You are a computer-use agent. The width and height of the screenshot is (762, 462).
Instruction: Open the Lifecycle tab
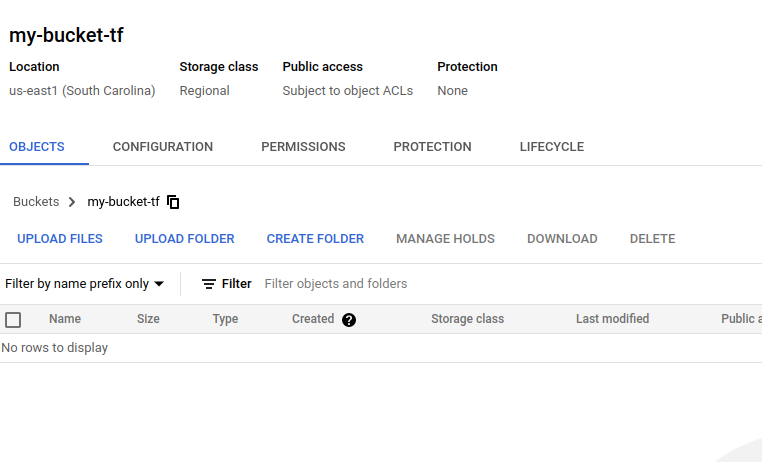coord(552,147)
